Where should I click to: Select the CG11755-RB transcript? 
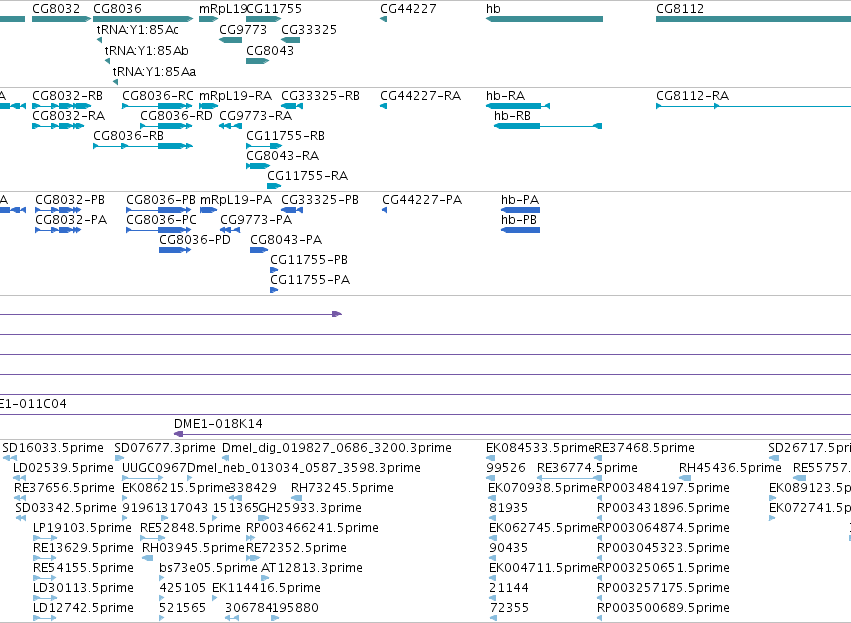[264, 146]
